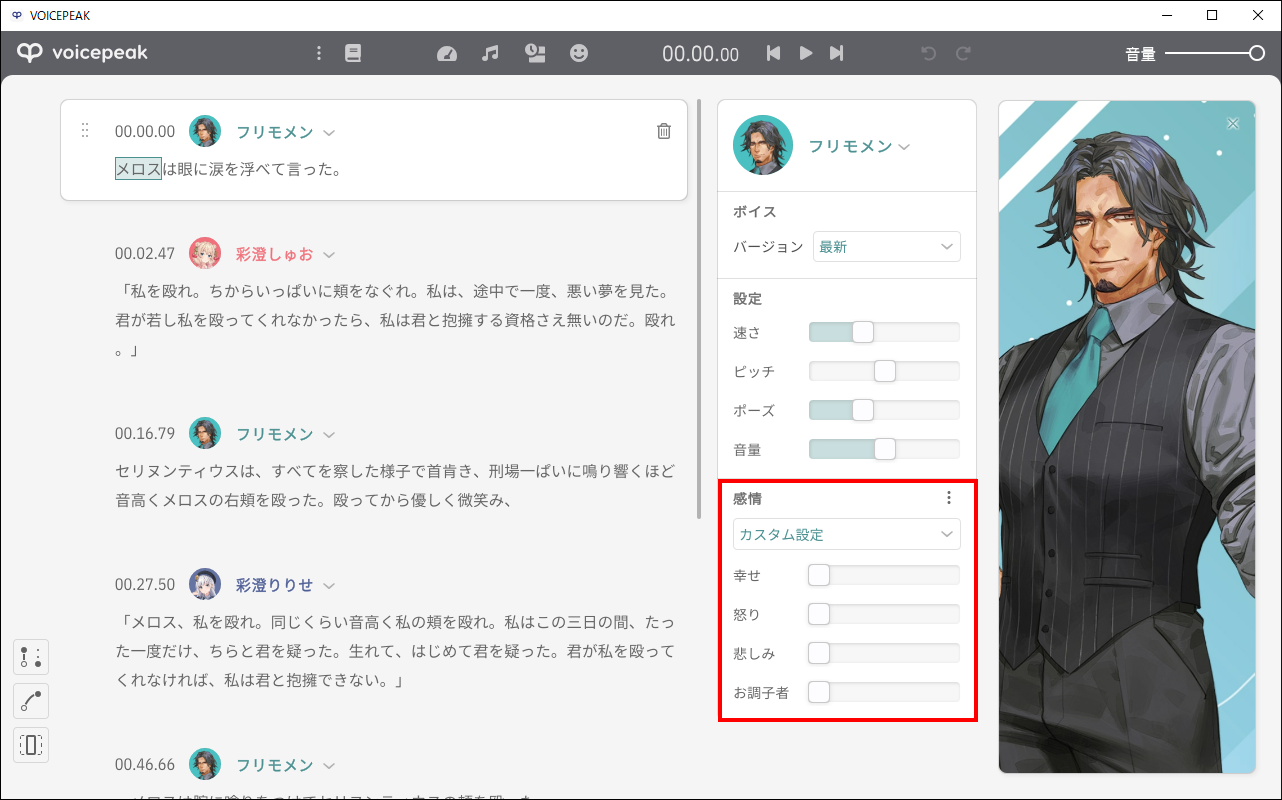This screenshot has height=800, width=1282.
Task: Open the speed gauge icon in toolbar
Action: [x=447, y=54]
